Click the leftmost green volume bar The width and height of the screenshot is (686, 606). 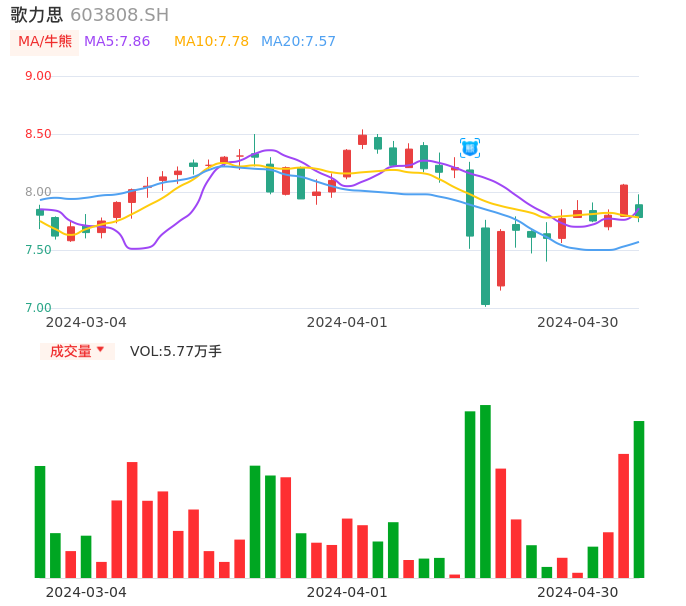(x=40, y=521)
